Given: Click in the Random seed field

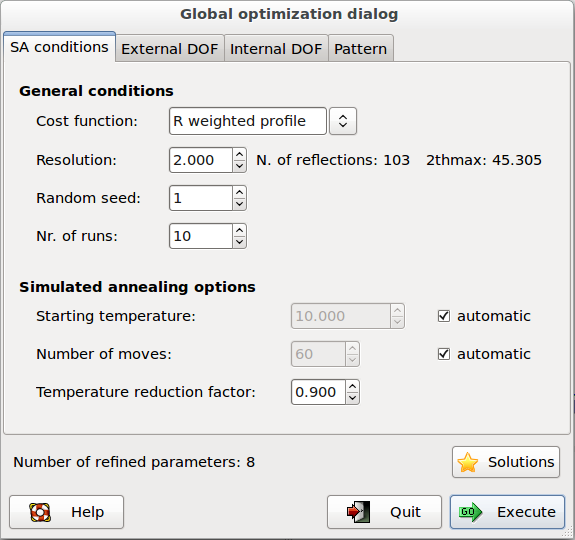Looking at the screenshot, I should click(201, 198).
